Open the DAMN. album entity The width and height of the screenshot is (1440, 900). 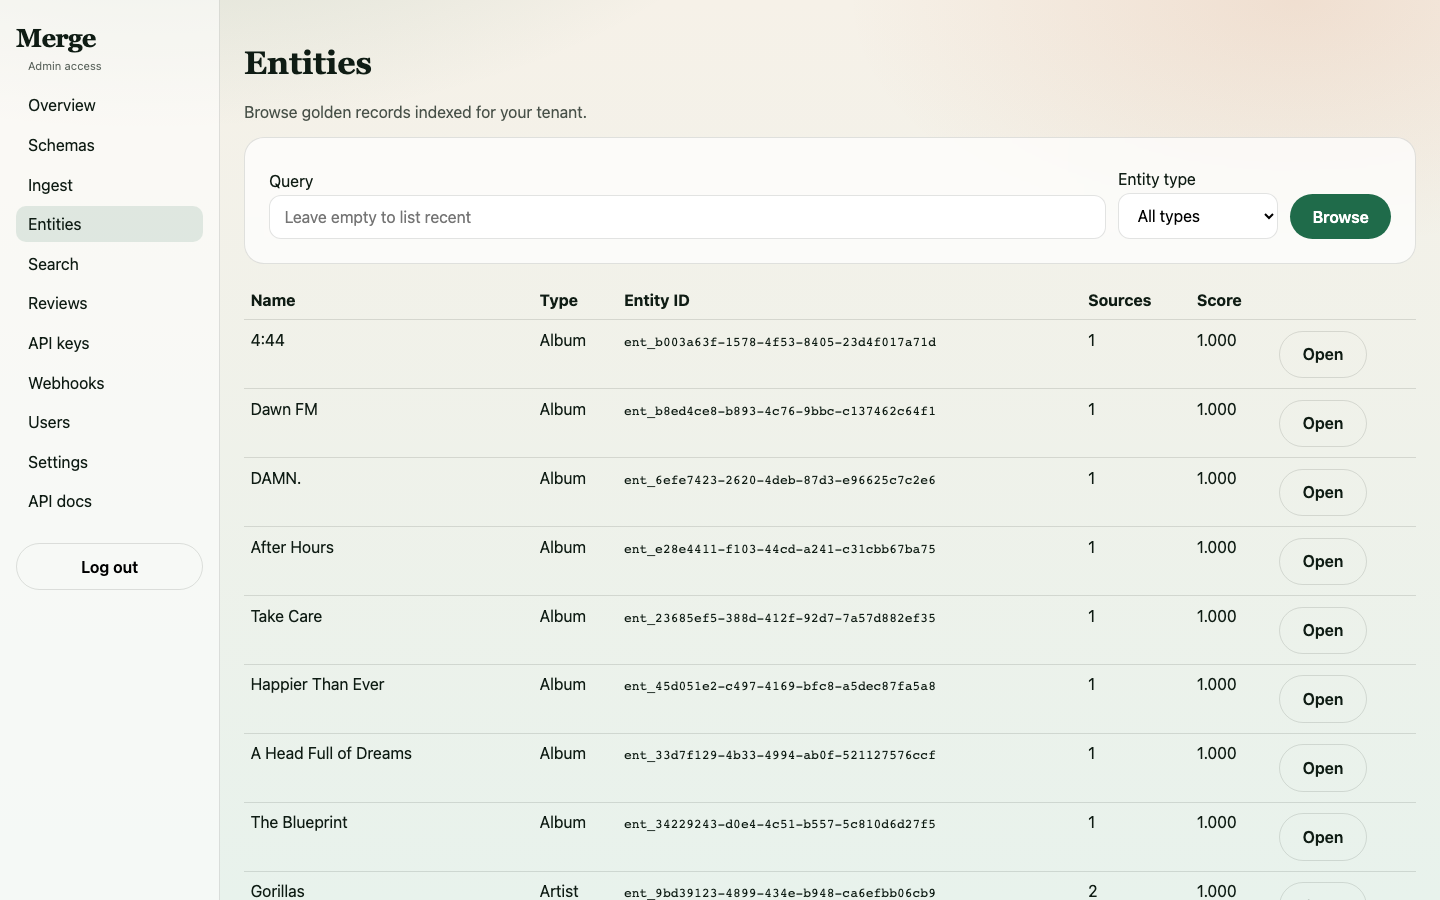(1322, 492)
